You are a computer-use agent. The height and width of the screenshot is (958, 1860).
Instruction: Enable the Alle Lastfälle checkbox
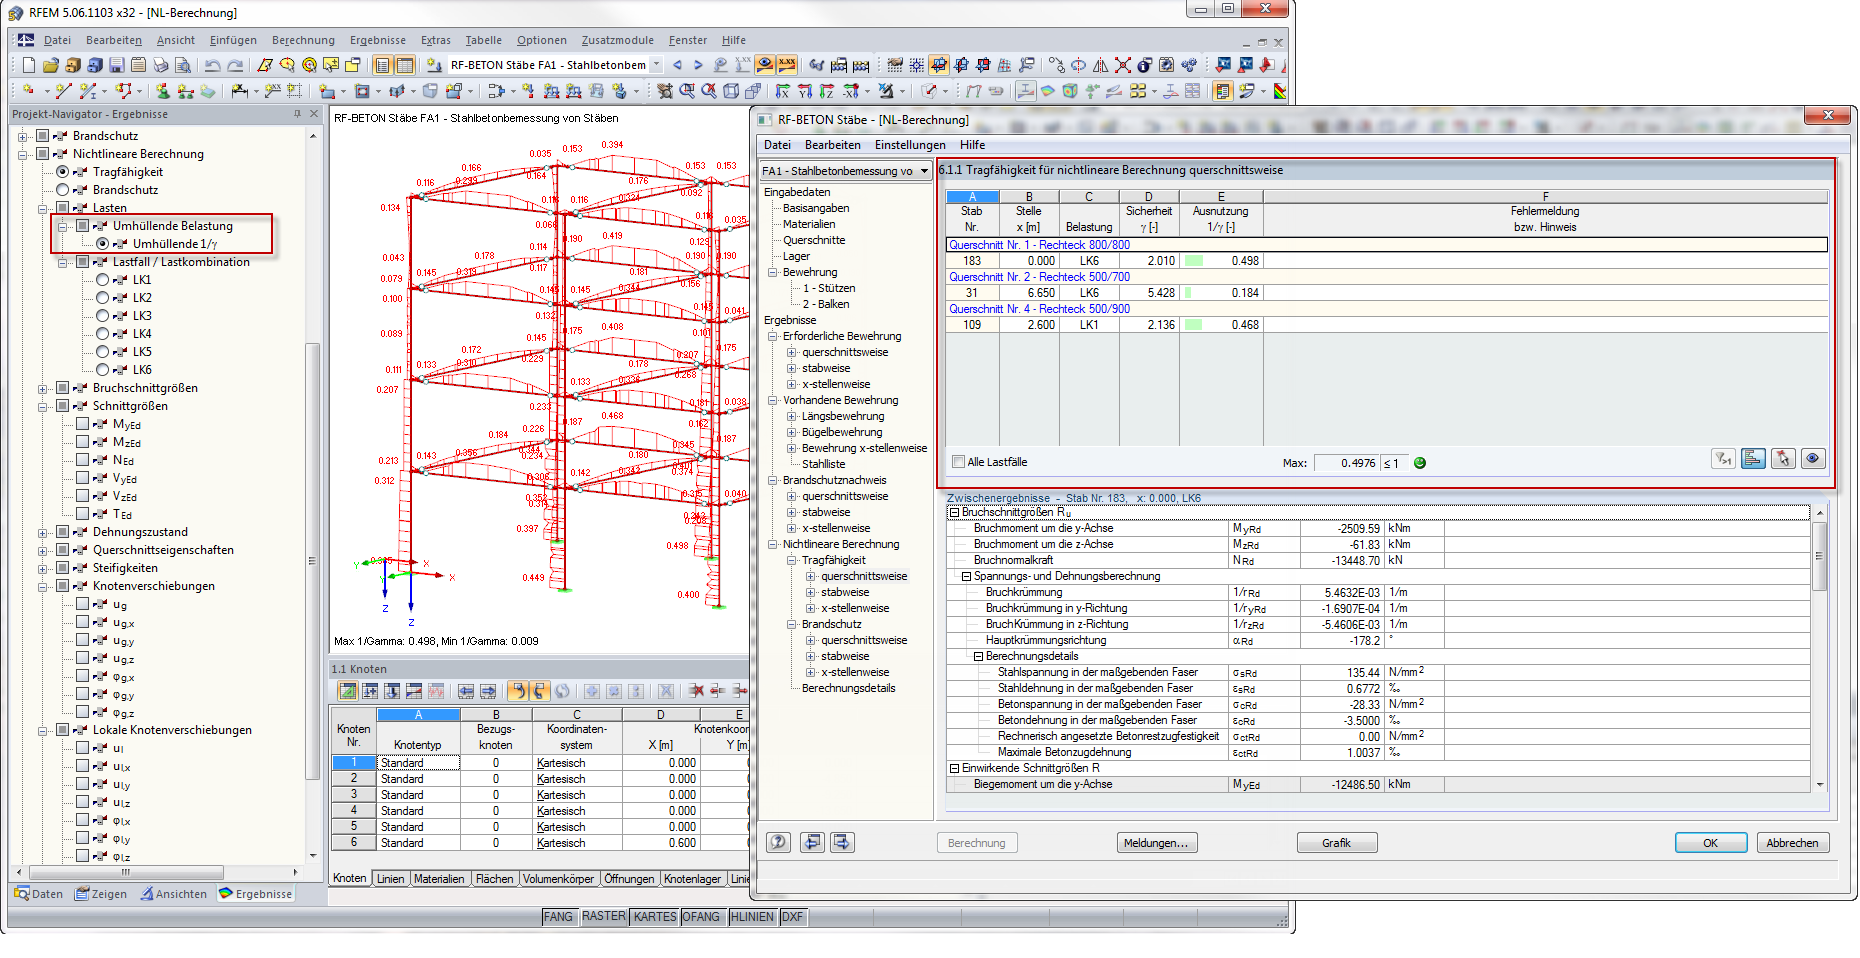pyautogui.click(x=959, y=462)
